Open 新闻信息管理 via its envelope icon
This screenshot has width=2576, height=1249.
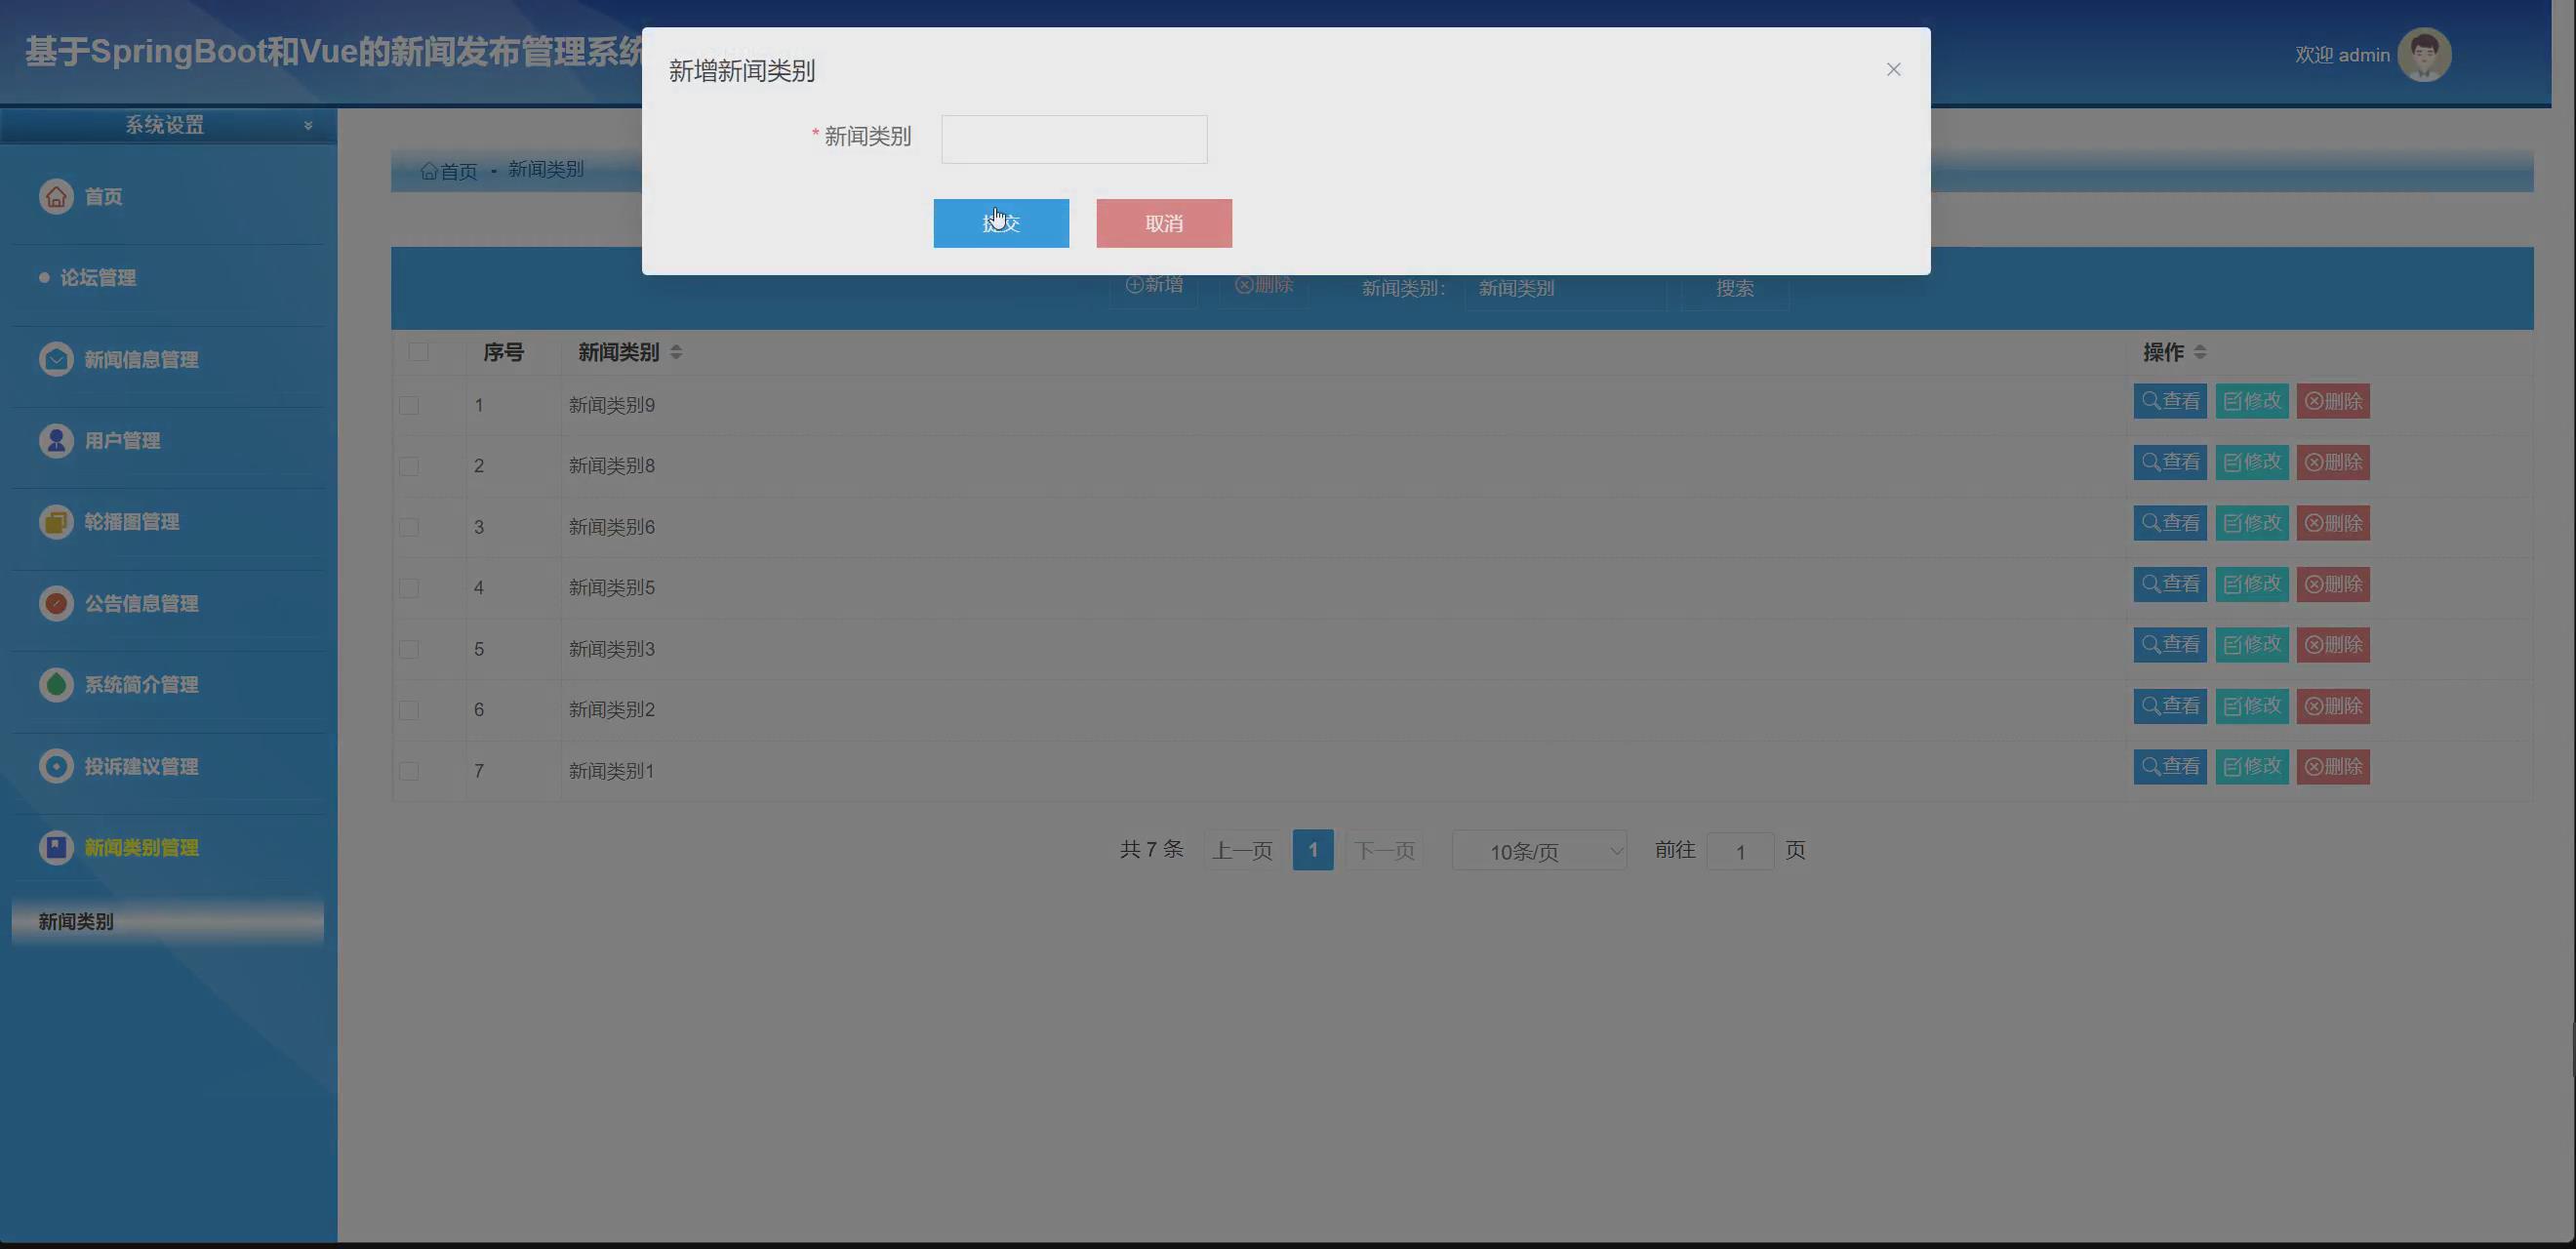point(56,359)
